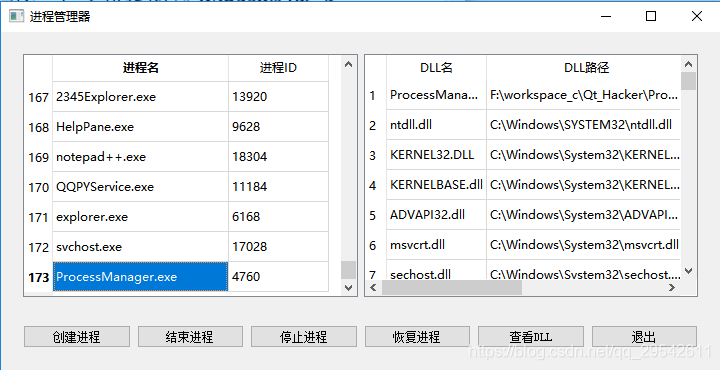Click the DLL名 column header
Viewport: 720px width, 370px height.
tap(436, 68)
